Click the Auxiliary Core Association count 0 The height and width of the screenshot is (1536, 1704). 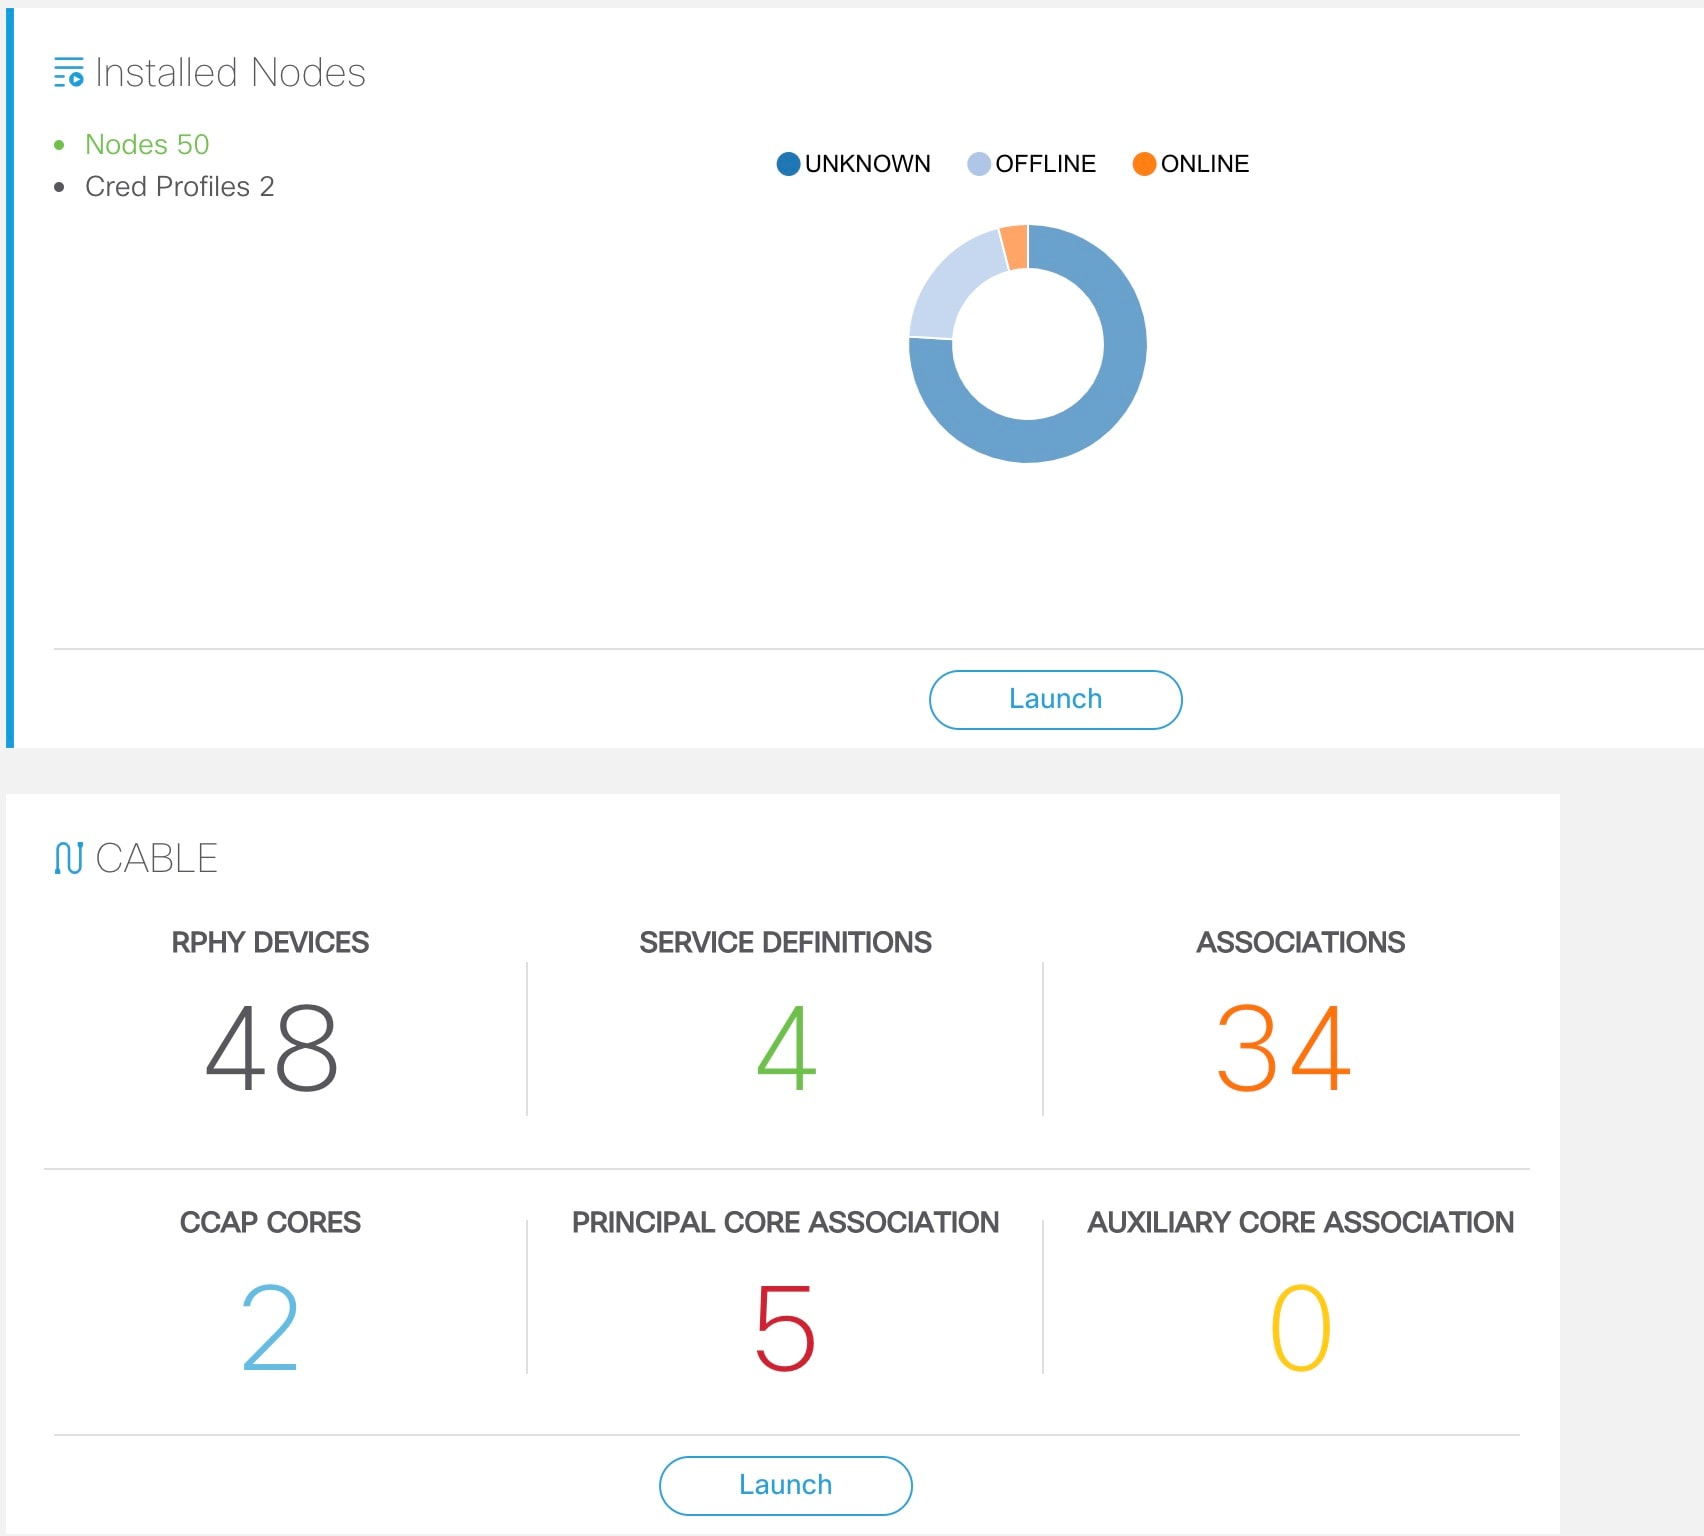click(1300, 1327)
